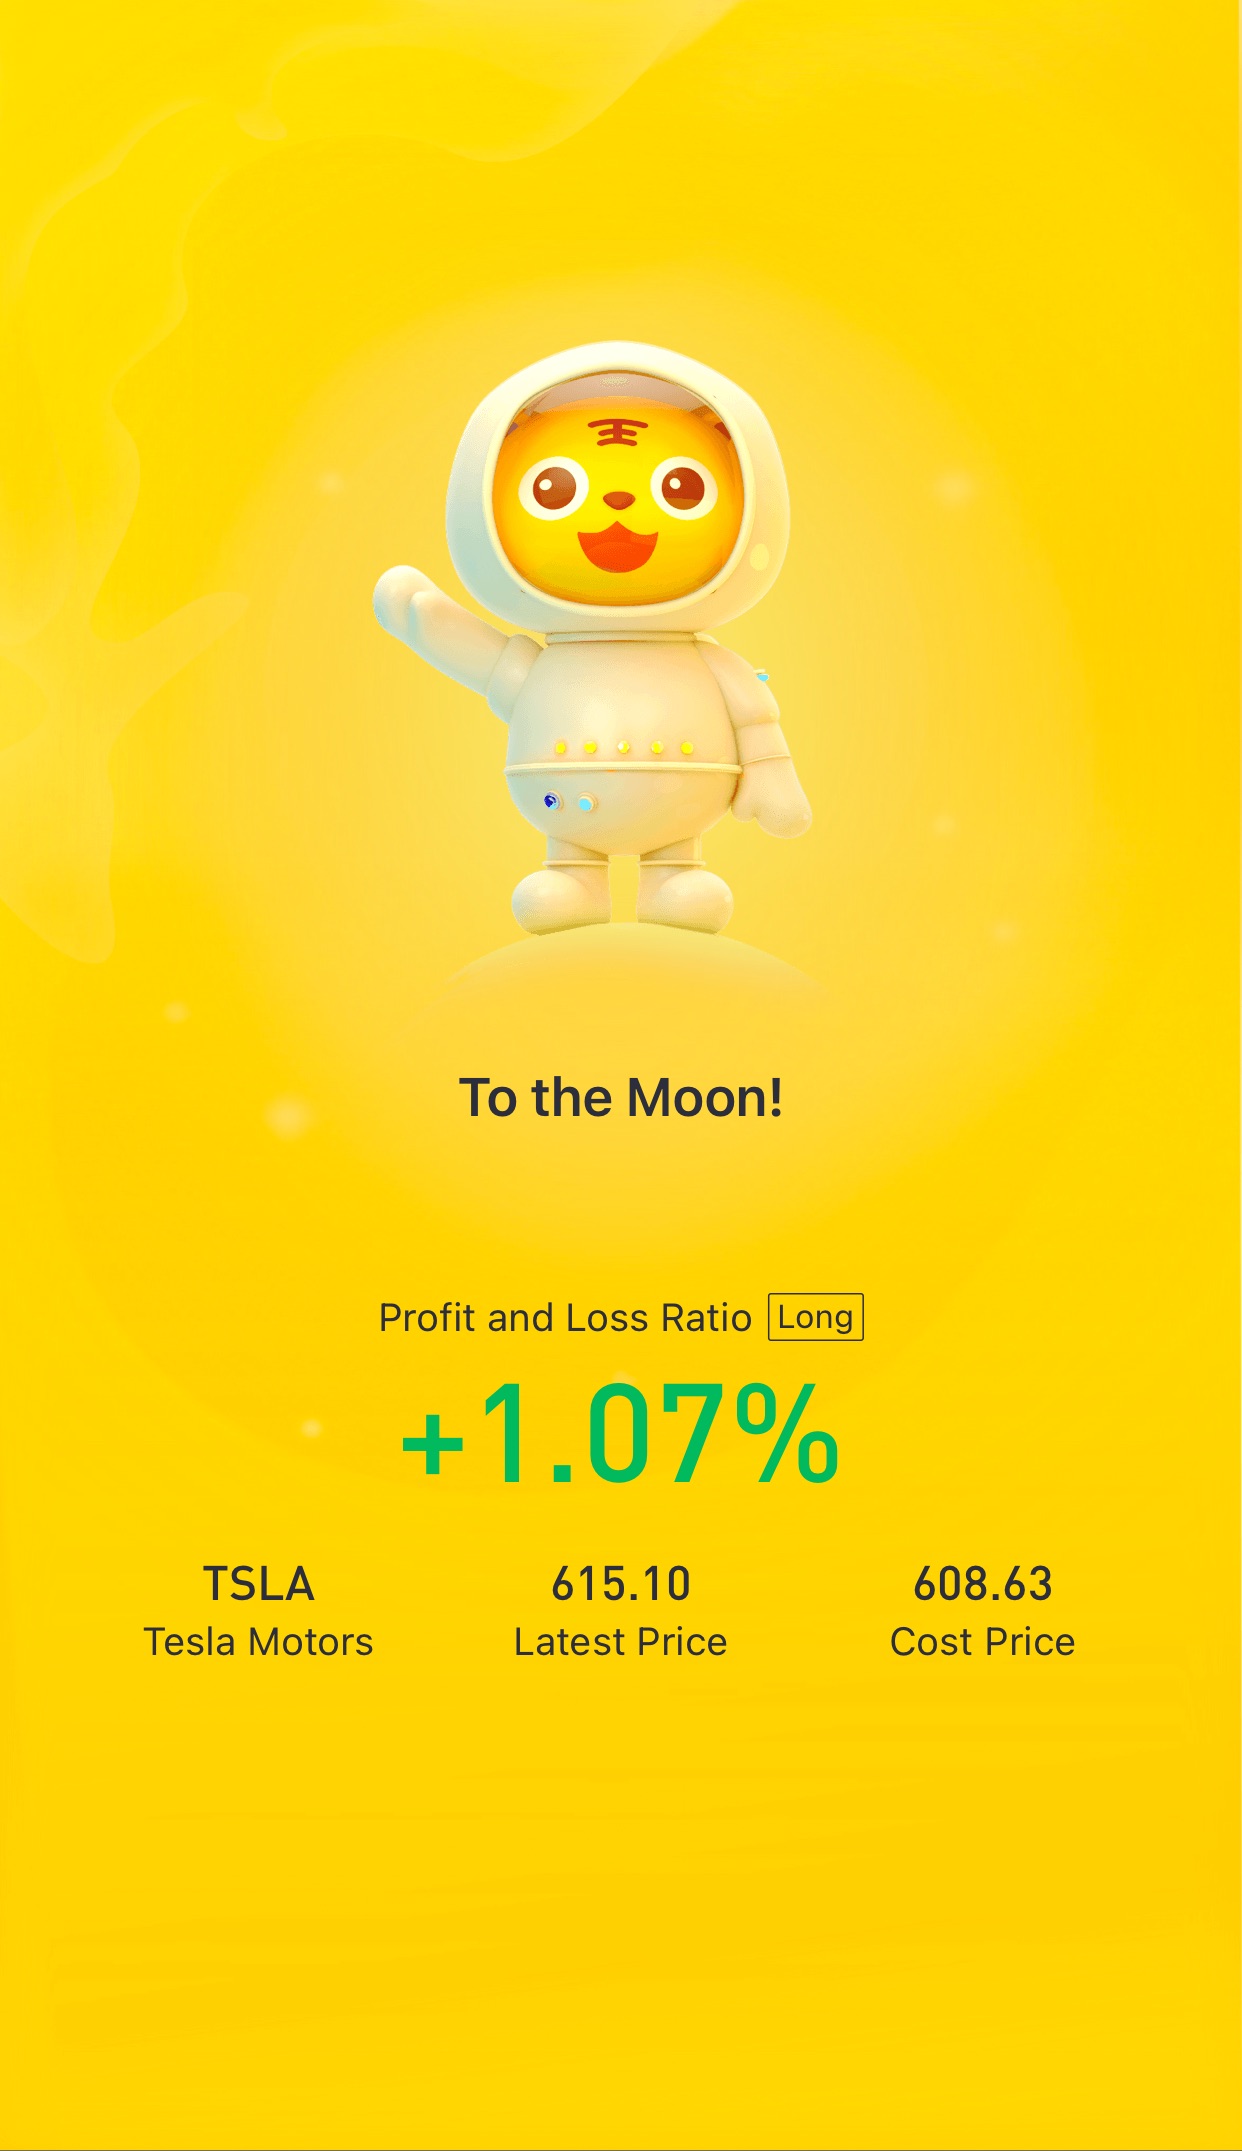Tap the tiger stripes on mascot's forehead

point(618,433)
